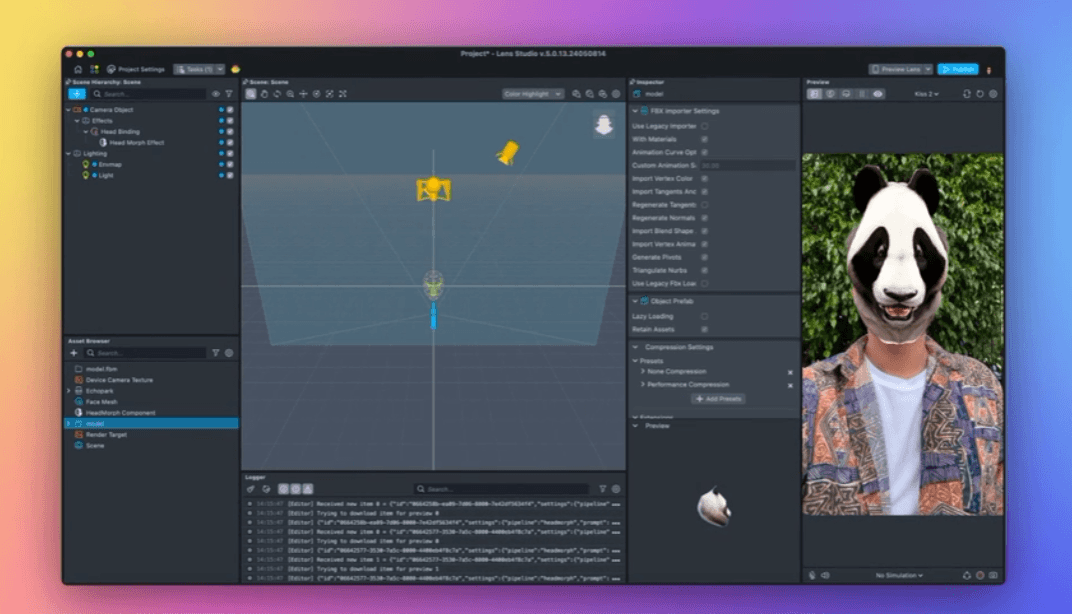Remove the Performance Compression preset
The width and height of the screenshot is (1072, 614).
[x=790, y=386]
